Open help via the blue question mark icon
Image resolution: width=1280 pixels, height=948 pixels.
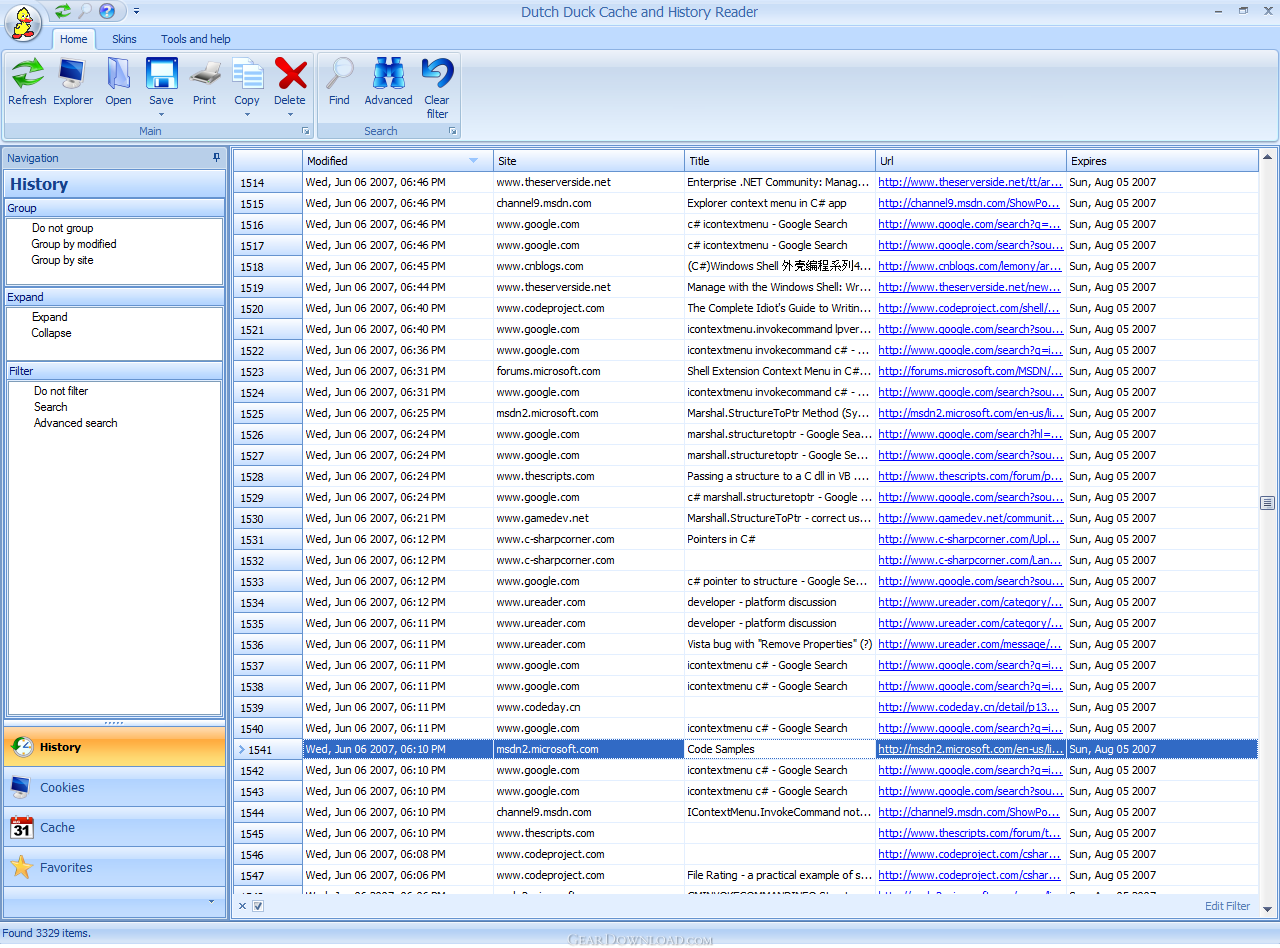[x=107, y=11]
